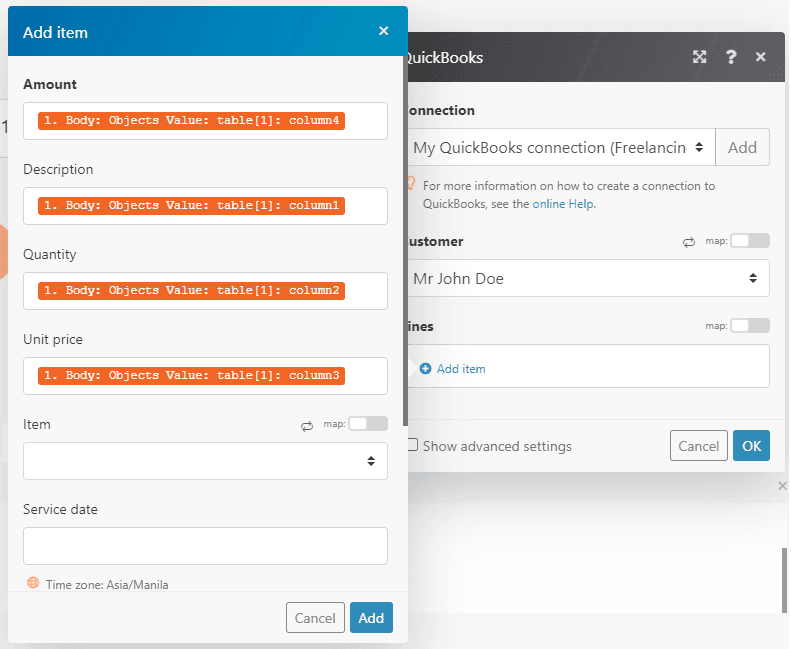
Task: Open the help question mark icon
Action: point(731,57)
